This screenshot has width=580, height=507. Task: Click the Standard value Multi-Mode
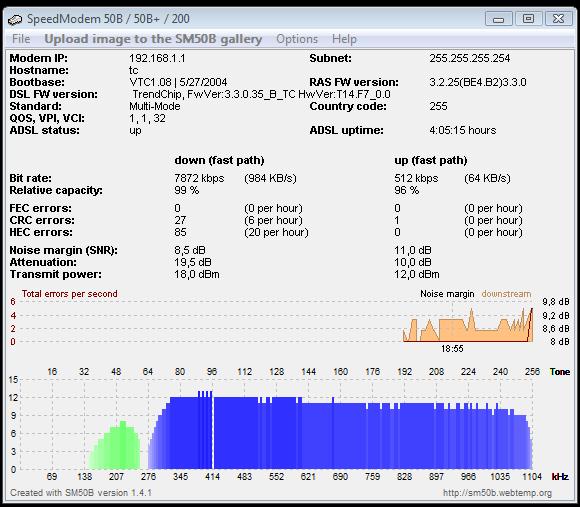point(155,107)
